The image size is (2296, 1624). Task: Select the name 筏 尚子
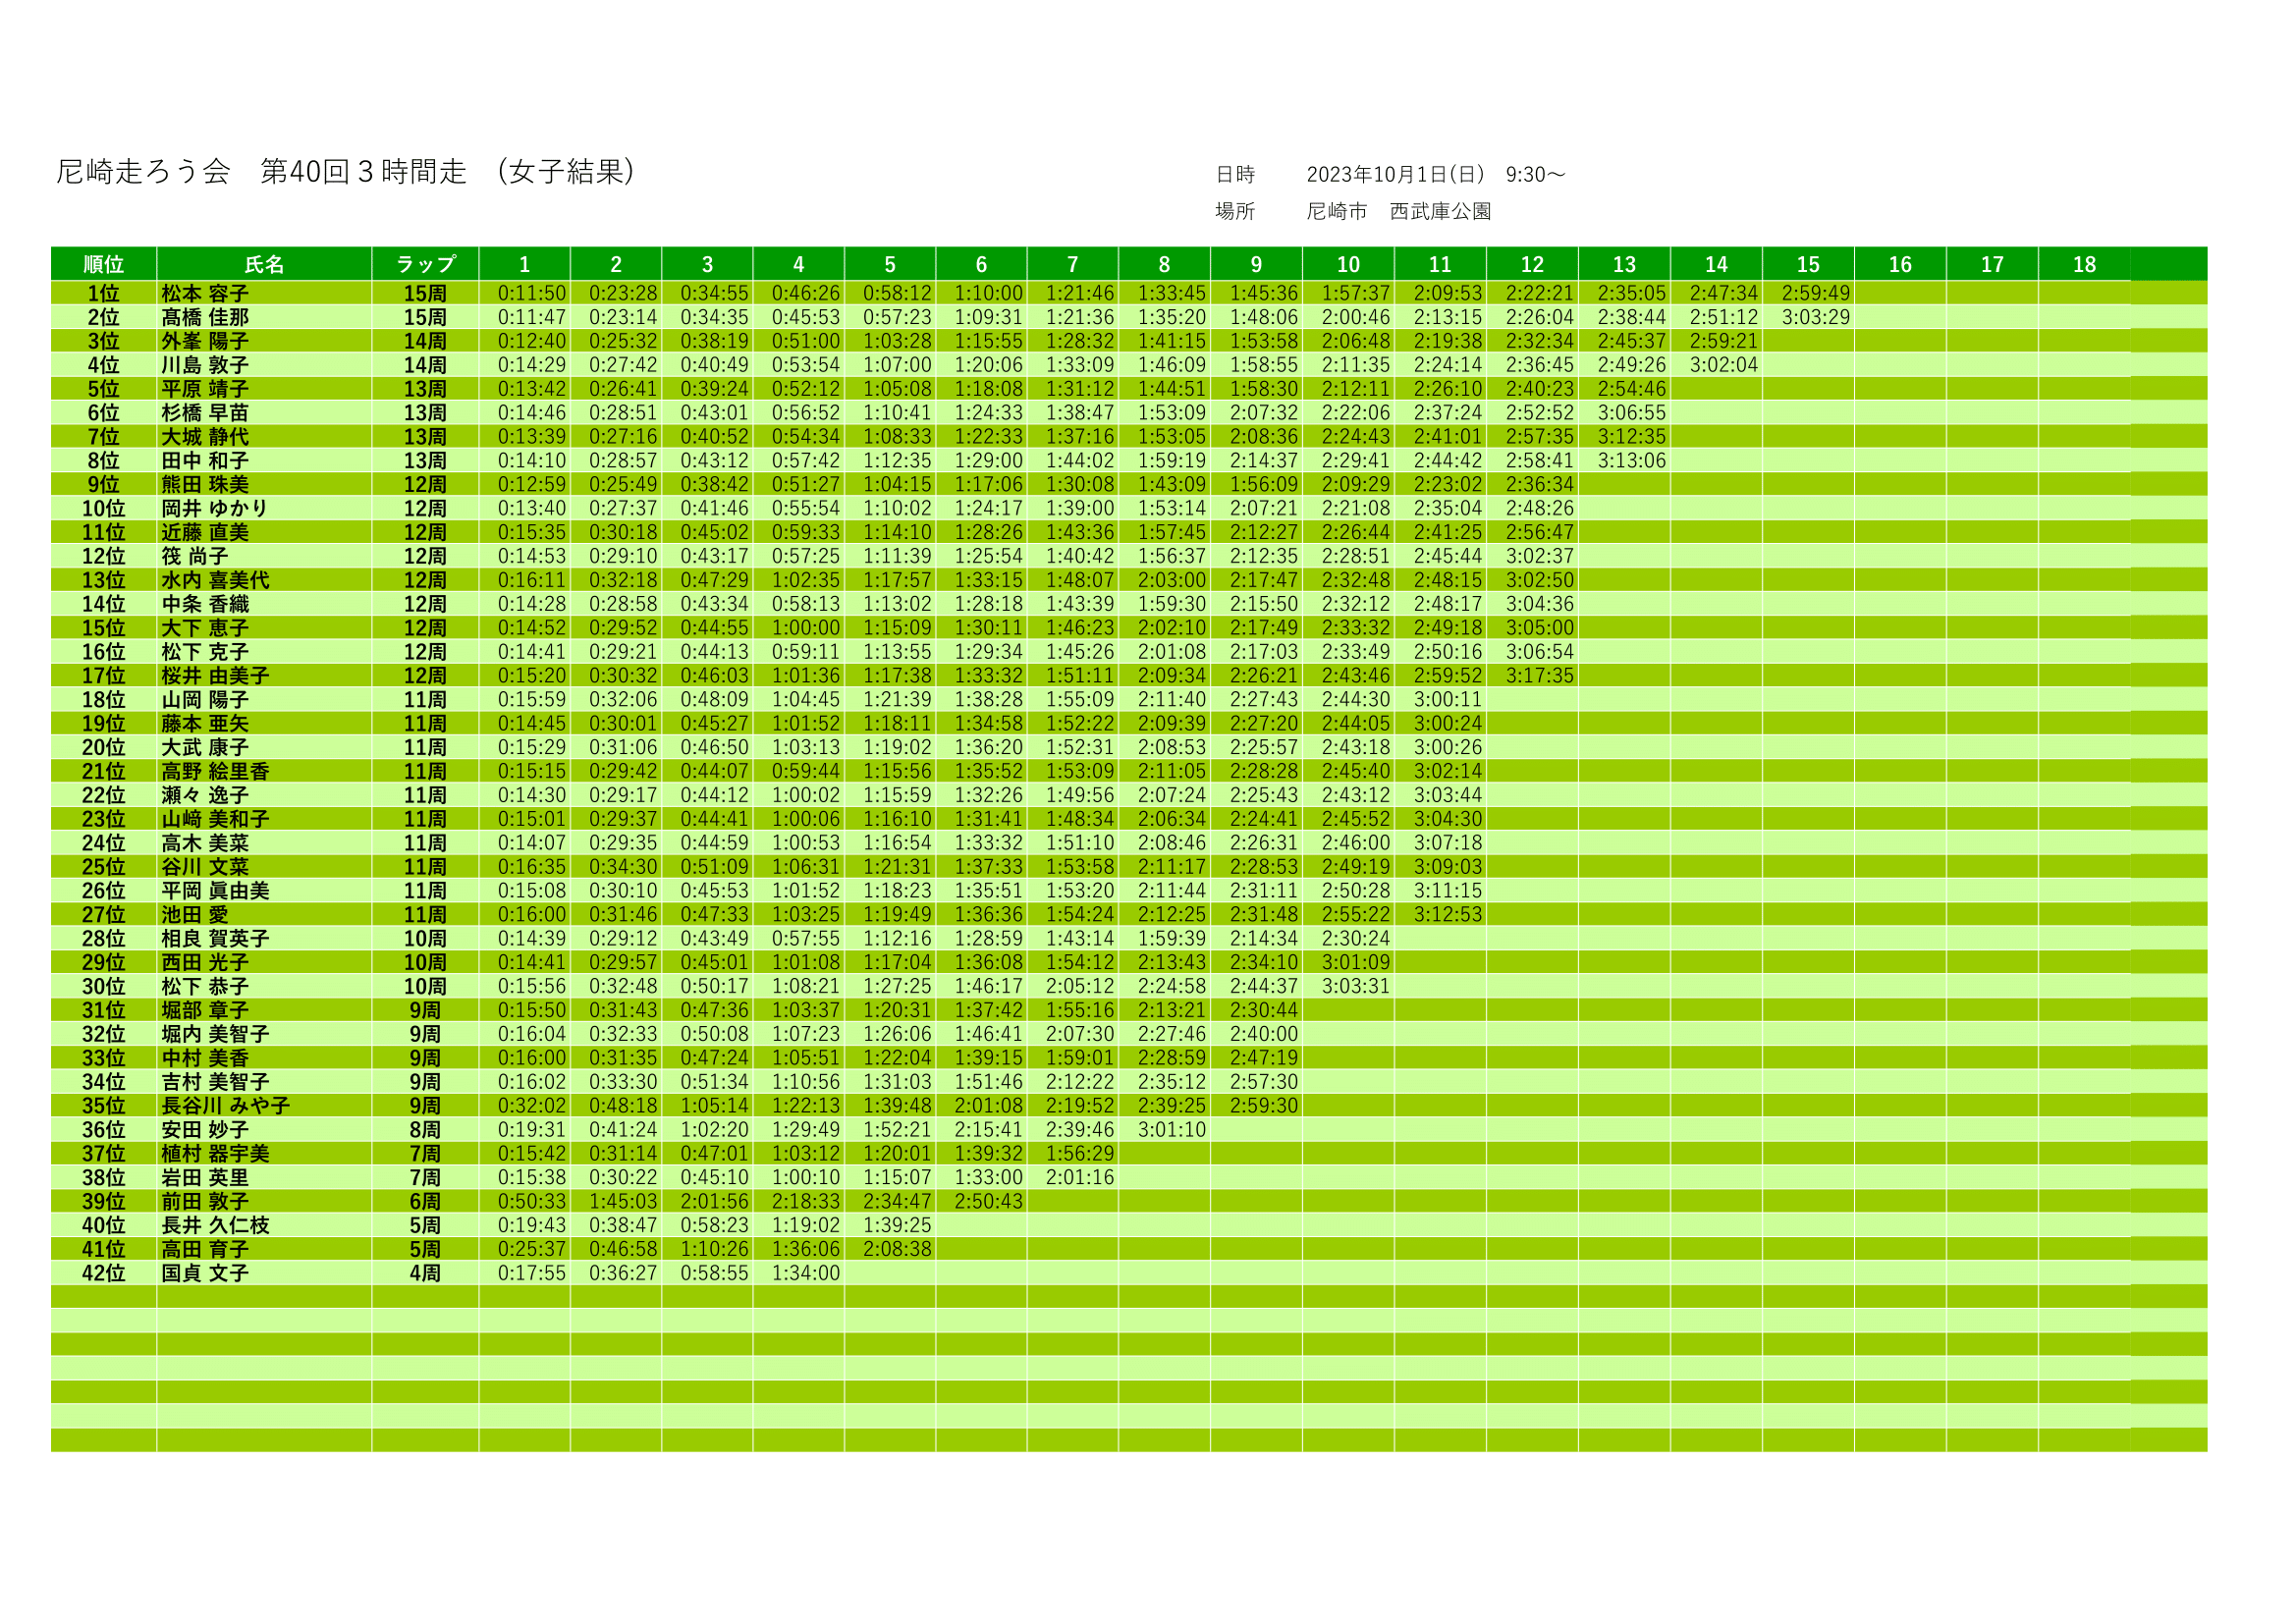(x=195, y=556)
